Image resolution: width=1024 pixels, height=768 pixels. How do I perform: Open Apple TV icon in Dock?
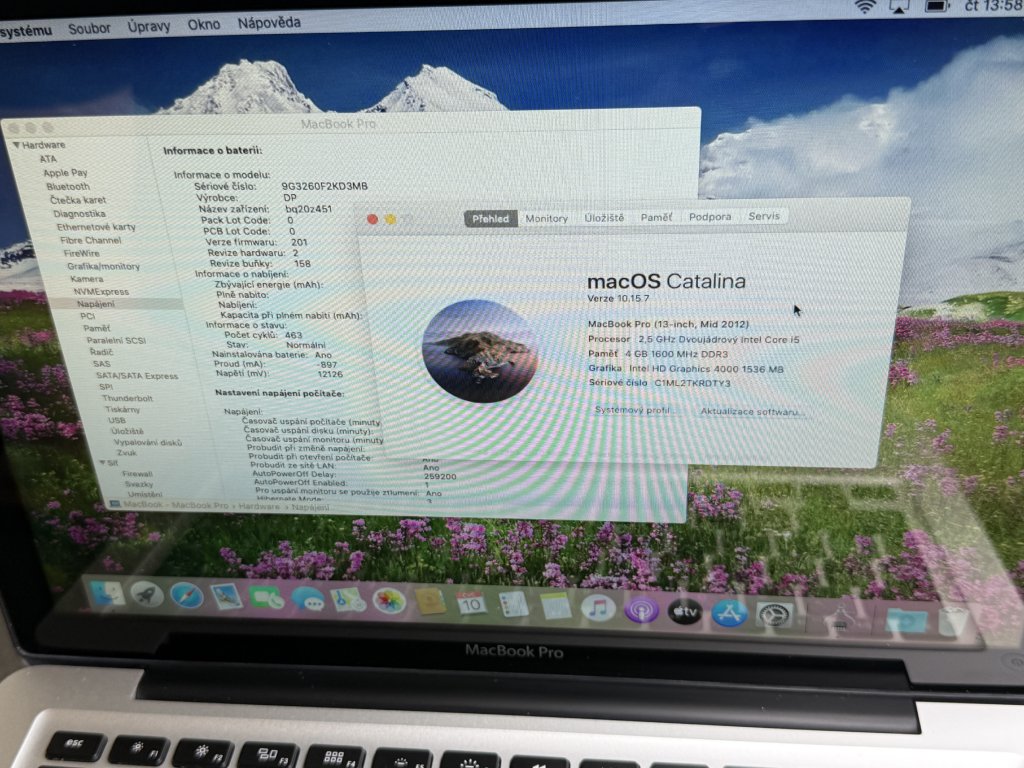(x=685, y=612)
